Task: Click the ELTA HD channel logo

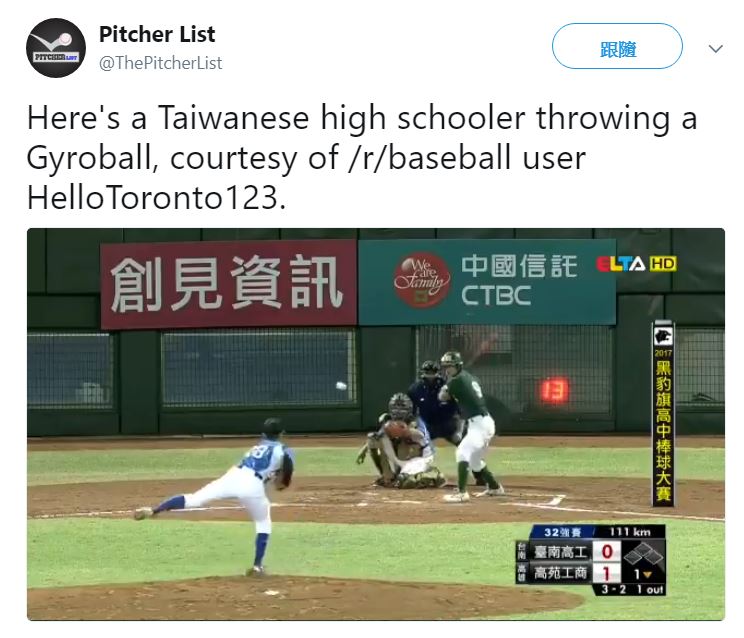Action: pos(636,264)
